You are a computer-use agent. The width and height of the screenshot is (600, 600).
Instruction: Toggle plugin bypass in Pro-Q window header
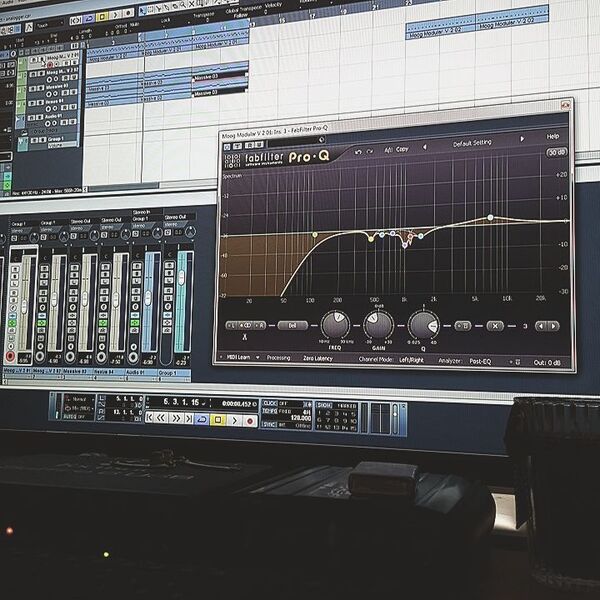tap(227, 147)
